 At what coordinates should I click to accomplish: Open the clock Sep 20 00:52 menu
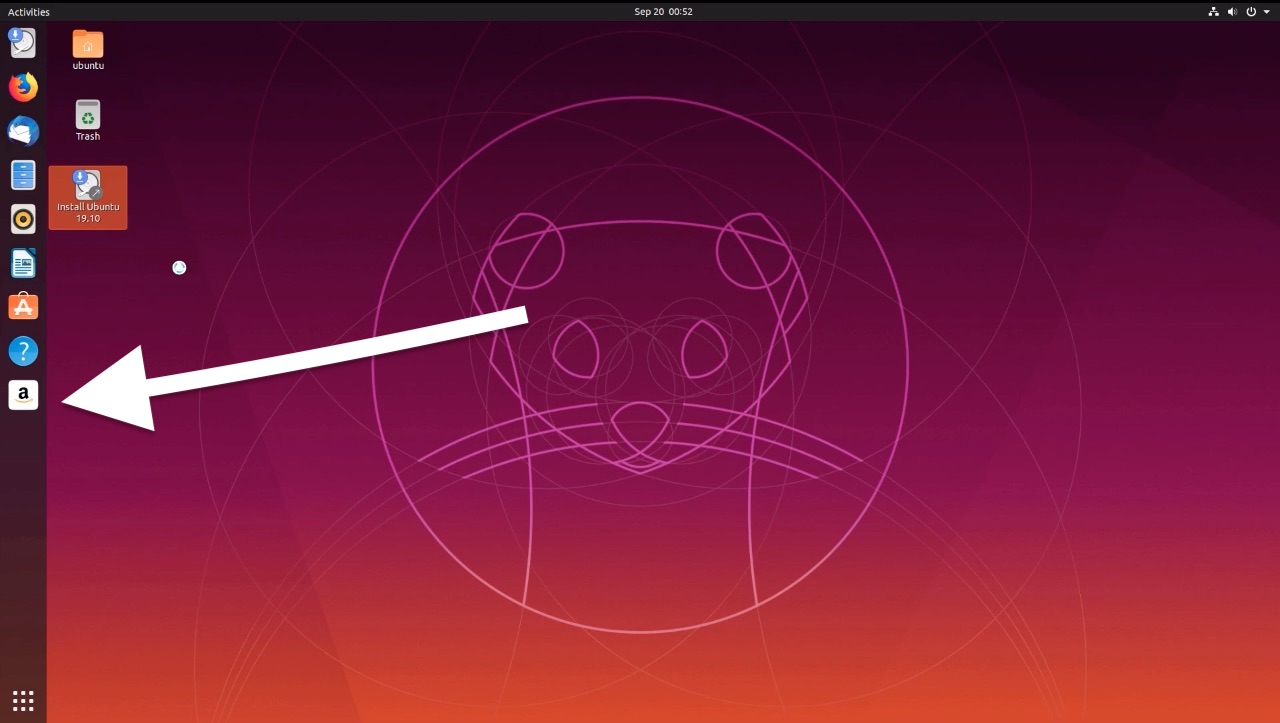663,12
